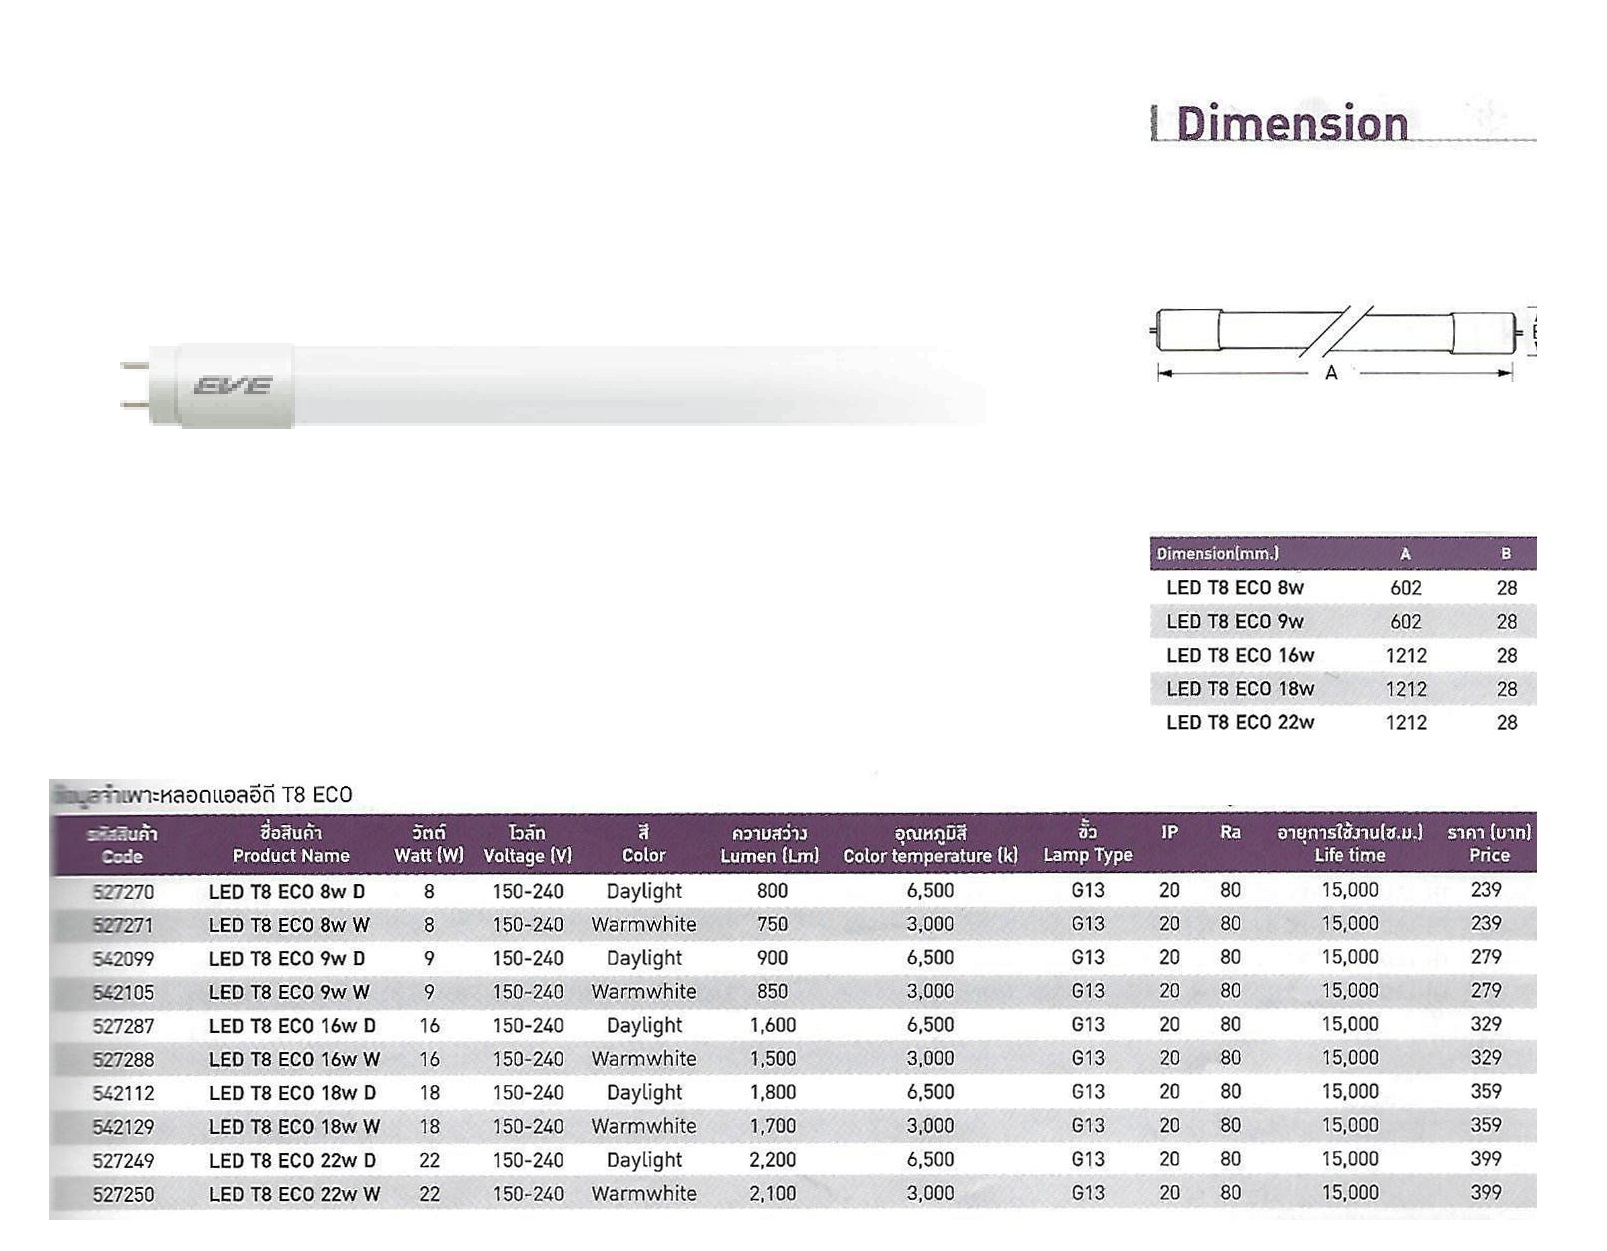Click lumen value 2,100
The height and width of the screenshot is (1251, 1607).
(773, 1194)
